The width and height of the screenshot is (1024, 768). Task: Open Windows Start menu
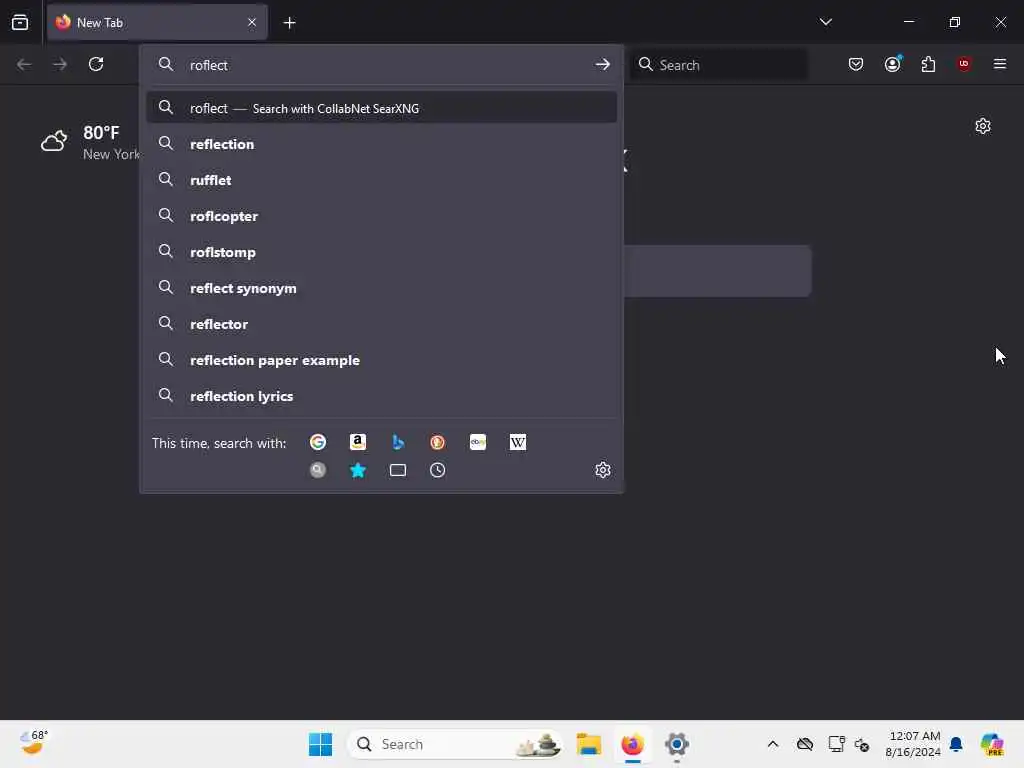point(320,744)
